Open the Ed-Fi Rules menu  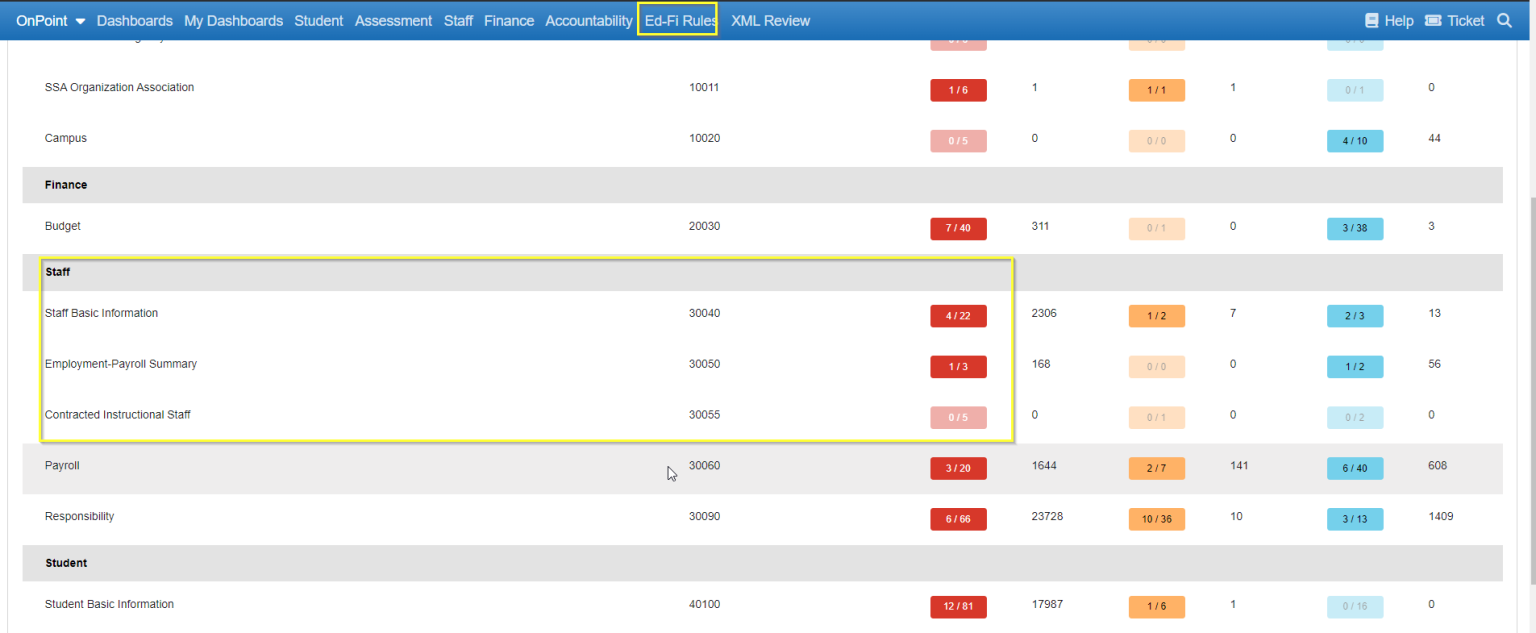(677, 20)
